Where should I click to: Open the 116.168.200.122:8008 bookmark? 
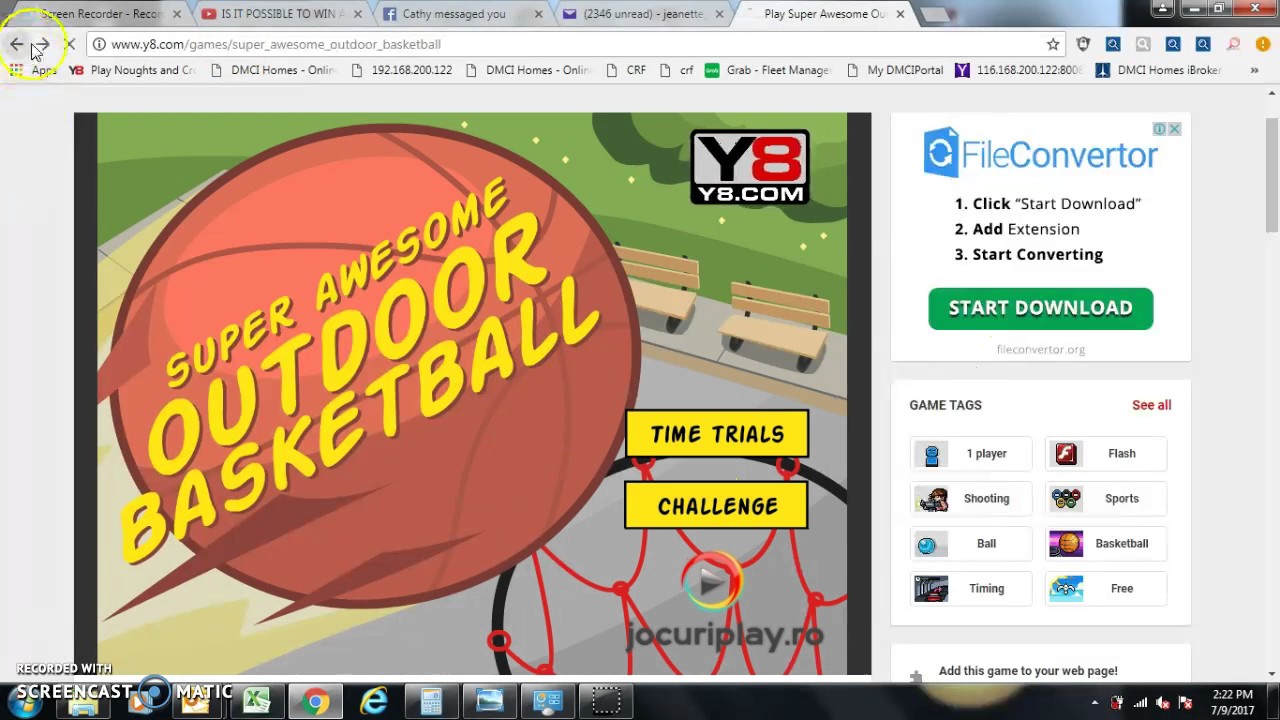(x=1019, y=70)
